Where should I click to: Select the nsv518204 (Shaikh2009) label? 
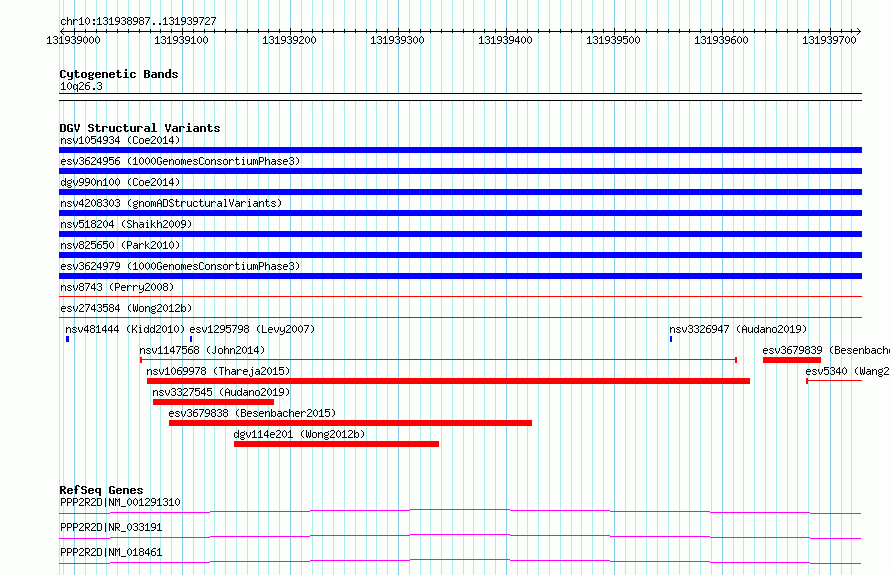coord(126,224)
